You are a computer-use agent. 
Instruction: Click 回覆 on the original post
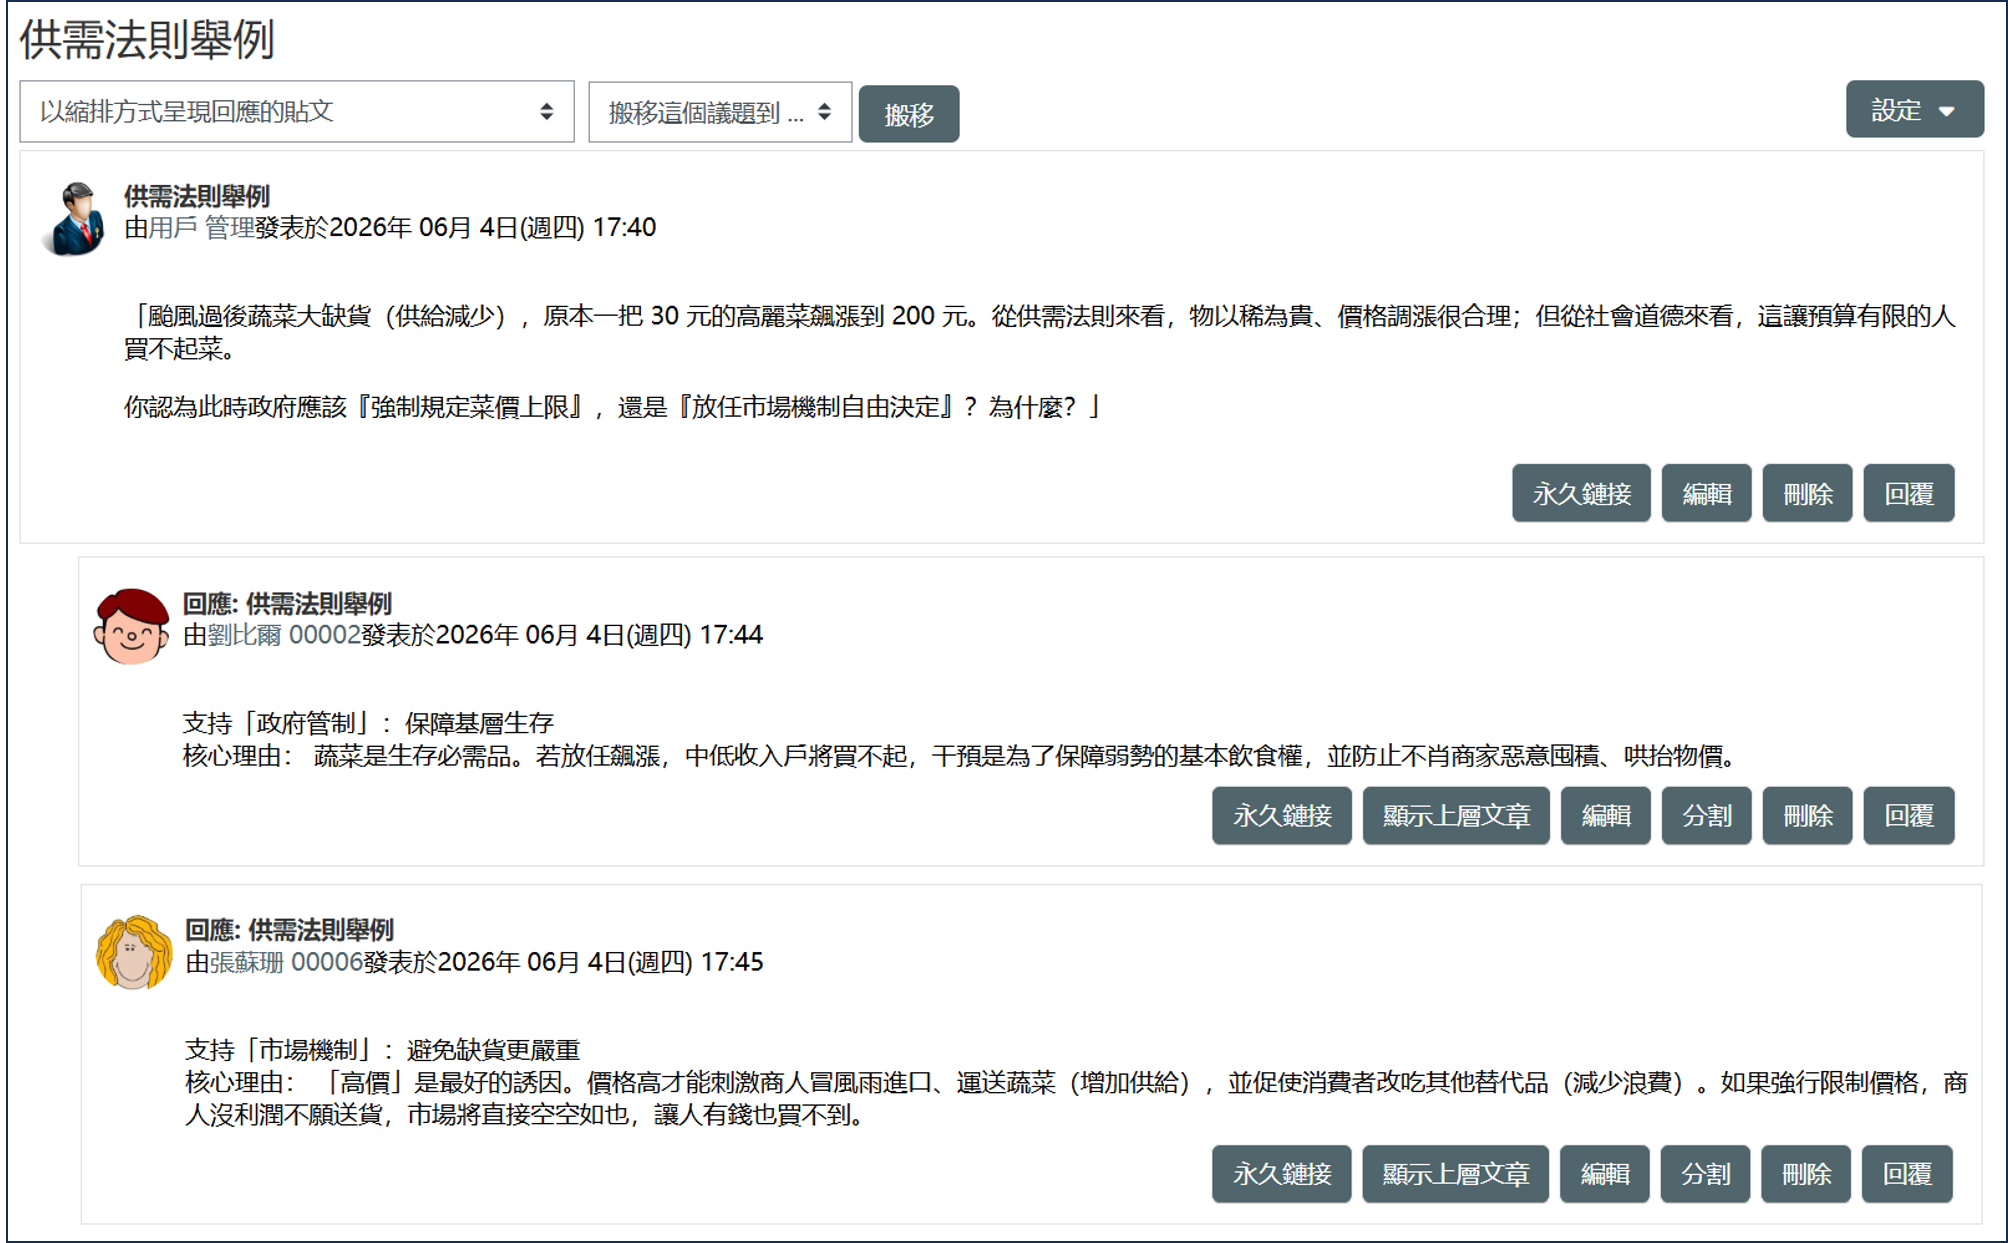1908,493
